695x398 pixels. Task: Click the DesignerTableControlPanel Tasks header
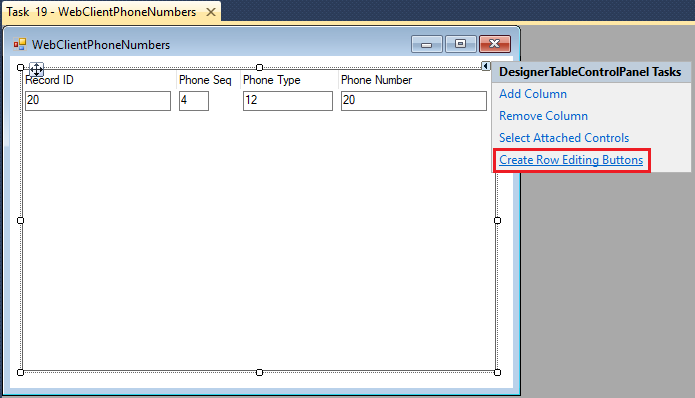click(x=590, y=72)
